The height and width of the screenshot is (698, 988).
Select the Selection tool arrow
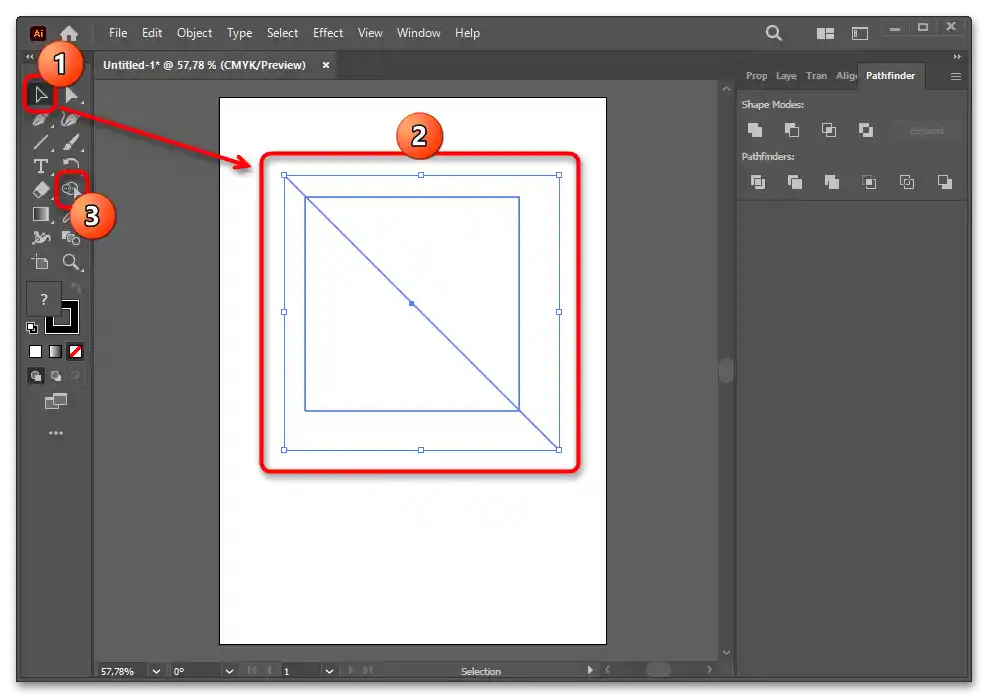click(x=40, y=95)
